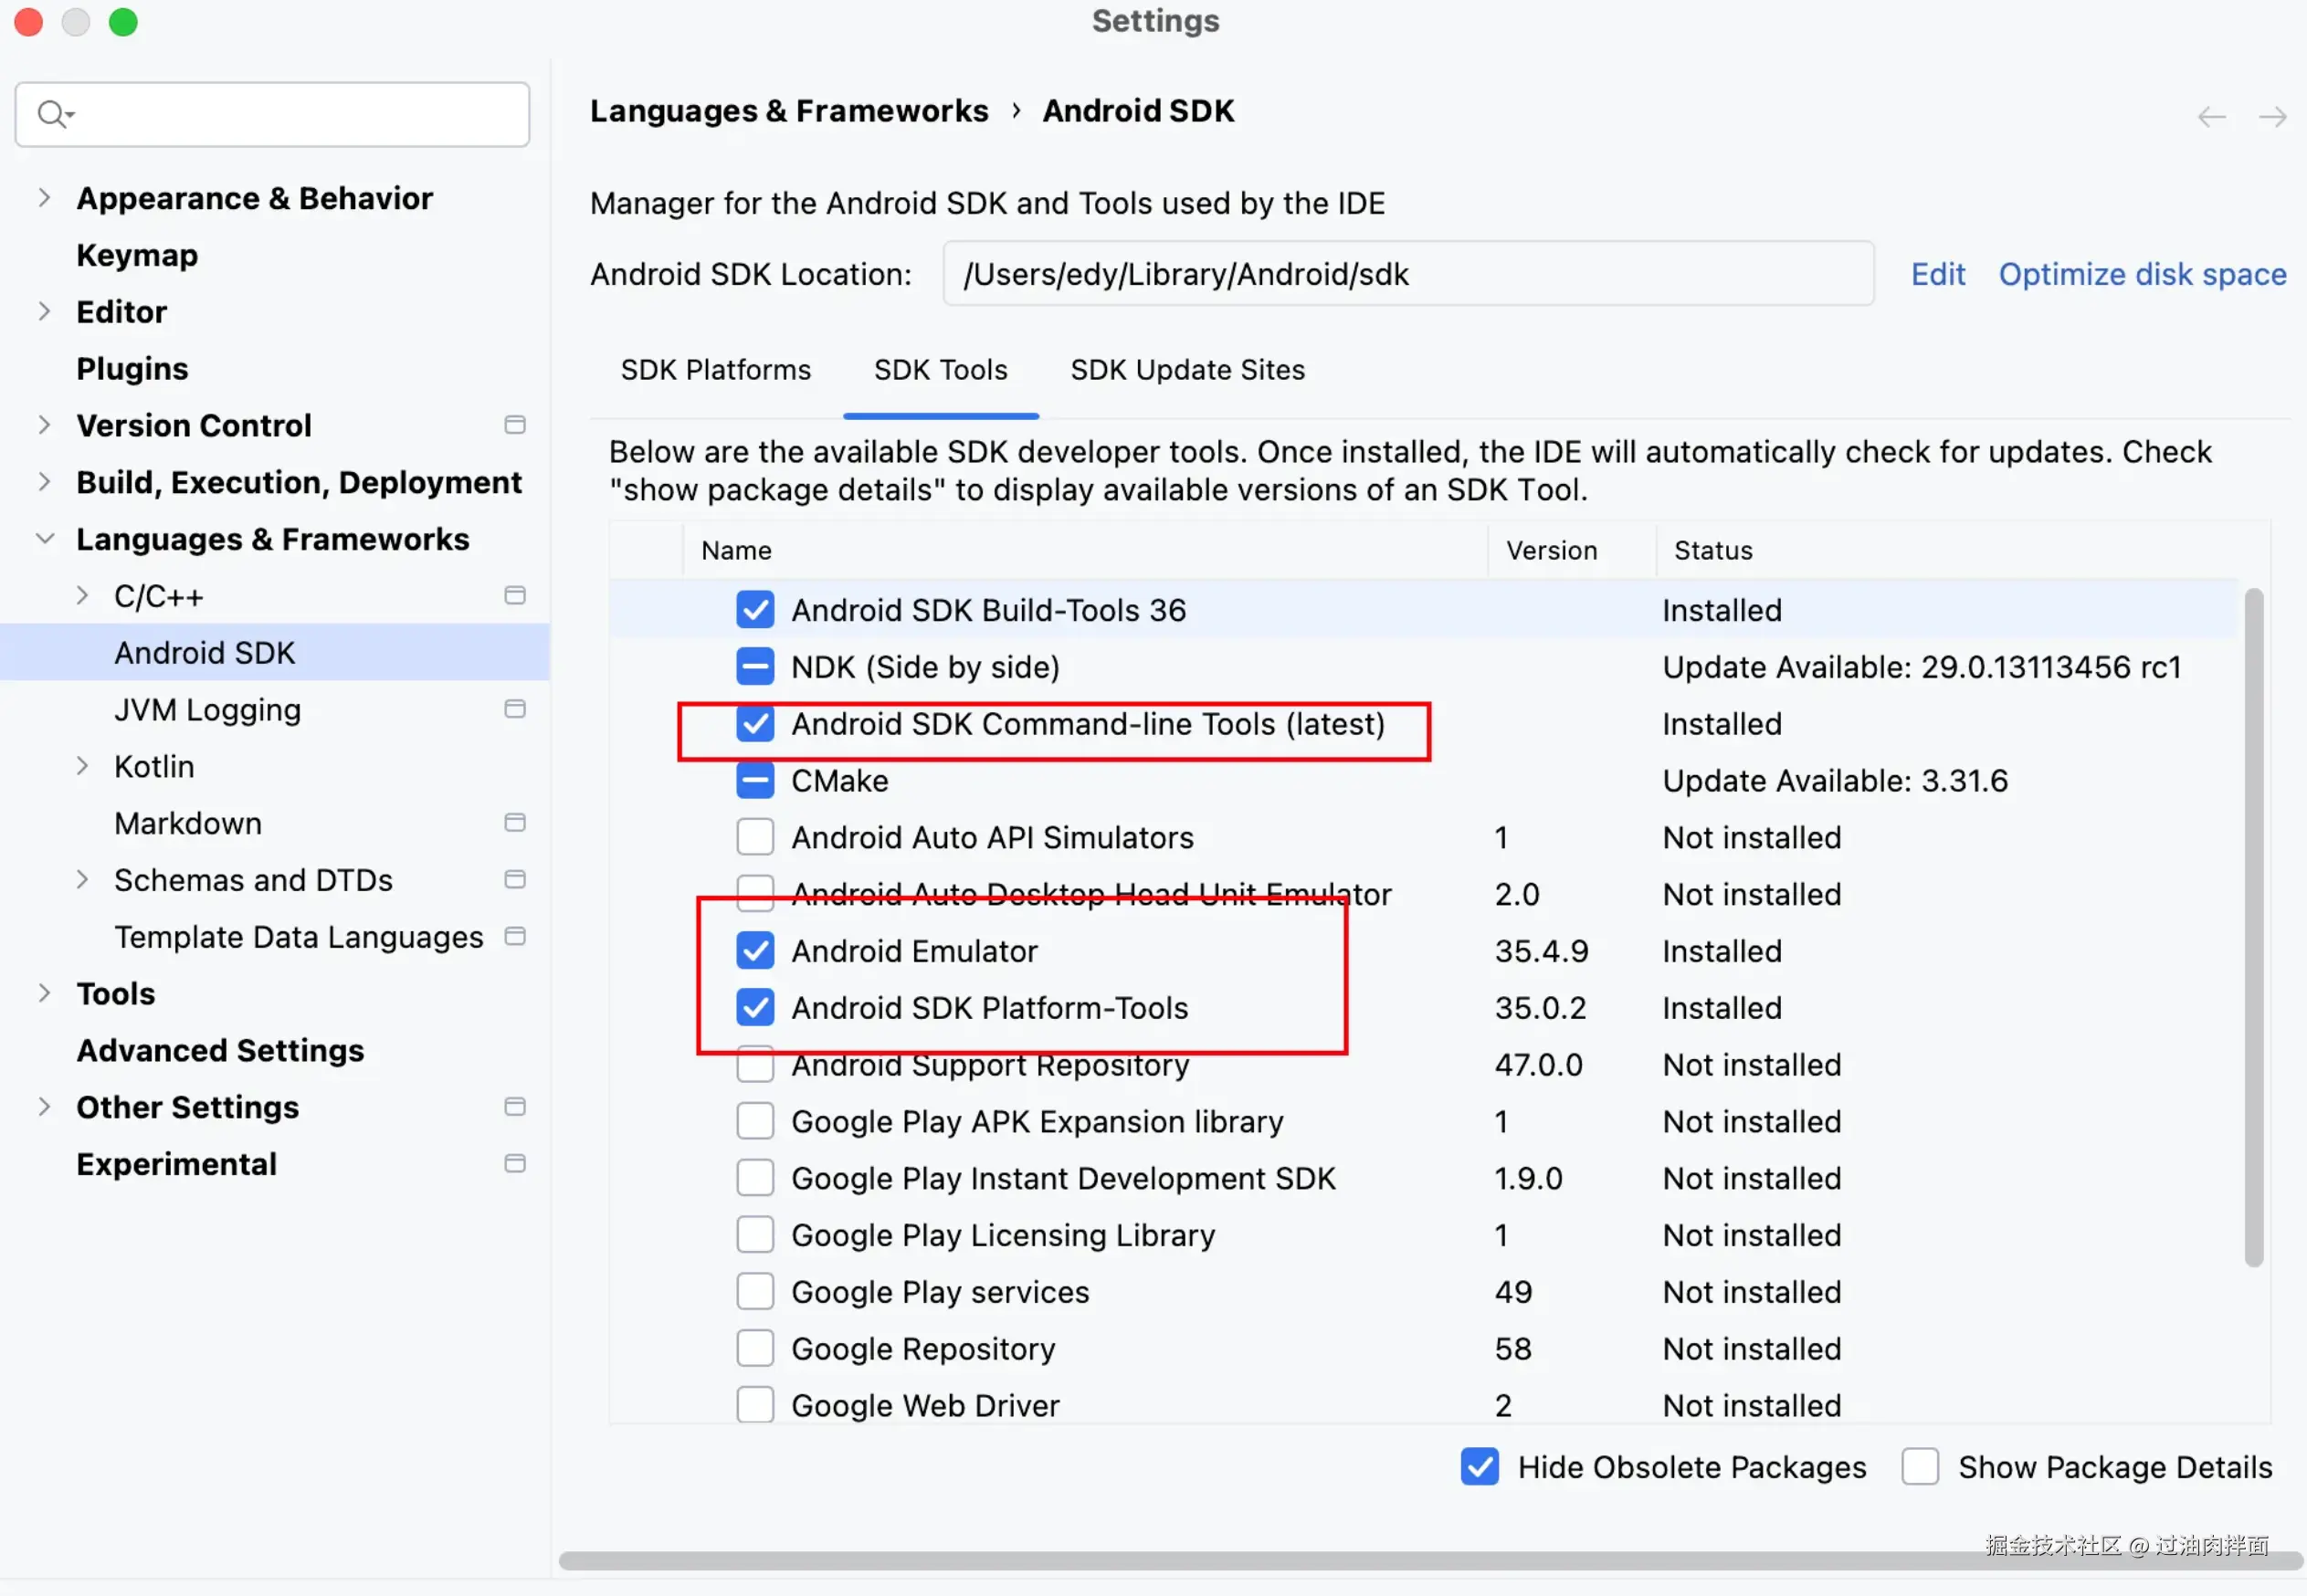Expand Appearance & Behavior section
2307x1596 pixels.
coord(44,198)
